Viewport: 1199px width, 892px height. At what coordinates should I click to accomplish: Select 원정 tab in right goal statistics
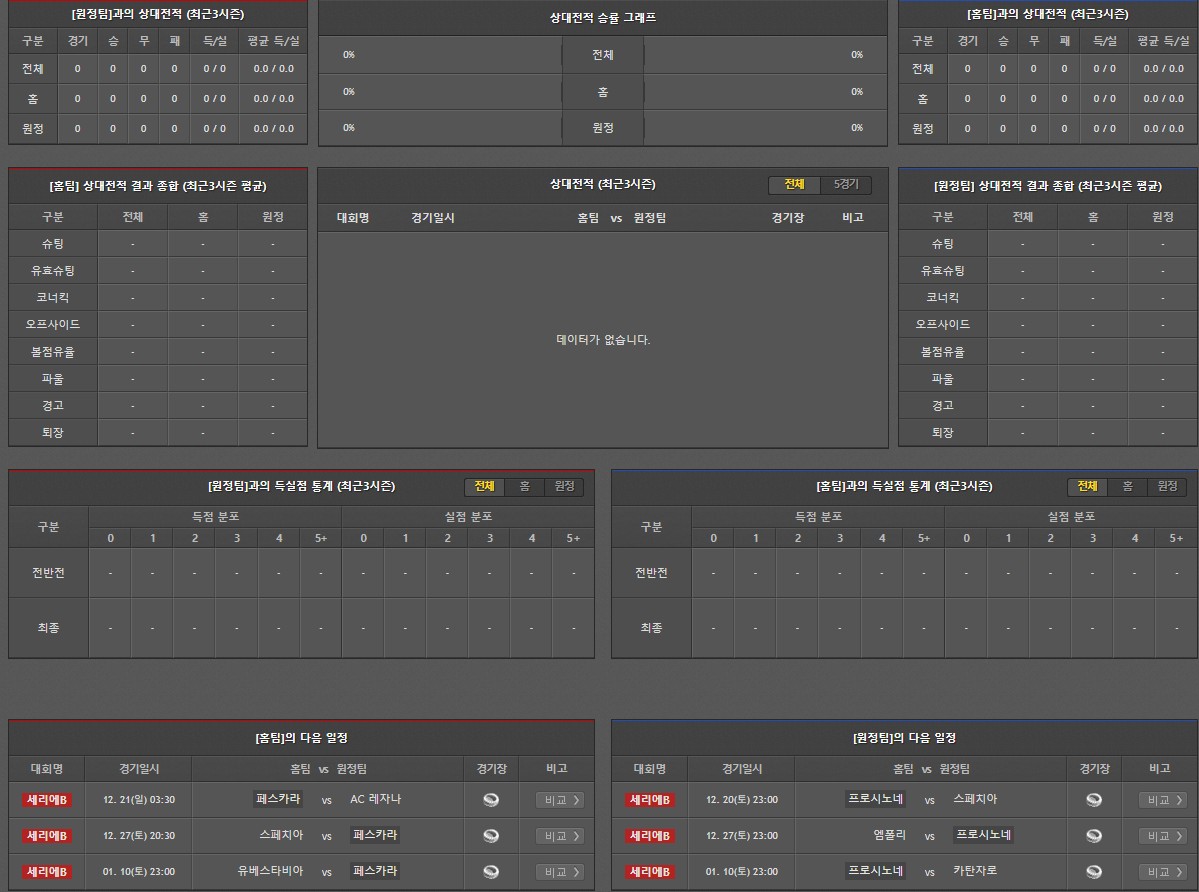[x=1167, y=486]
